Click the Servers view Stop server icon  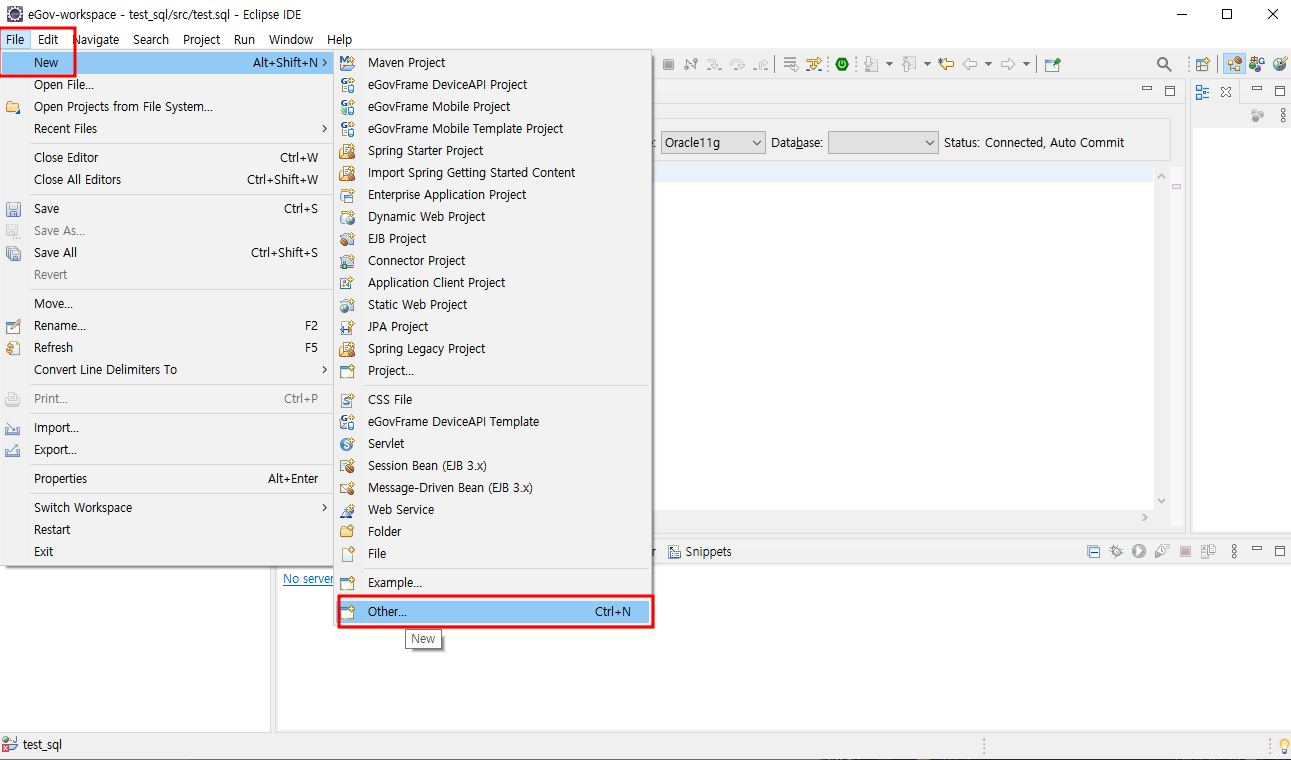point(1185,551)
